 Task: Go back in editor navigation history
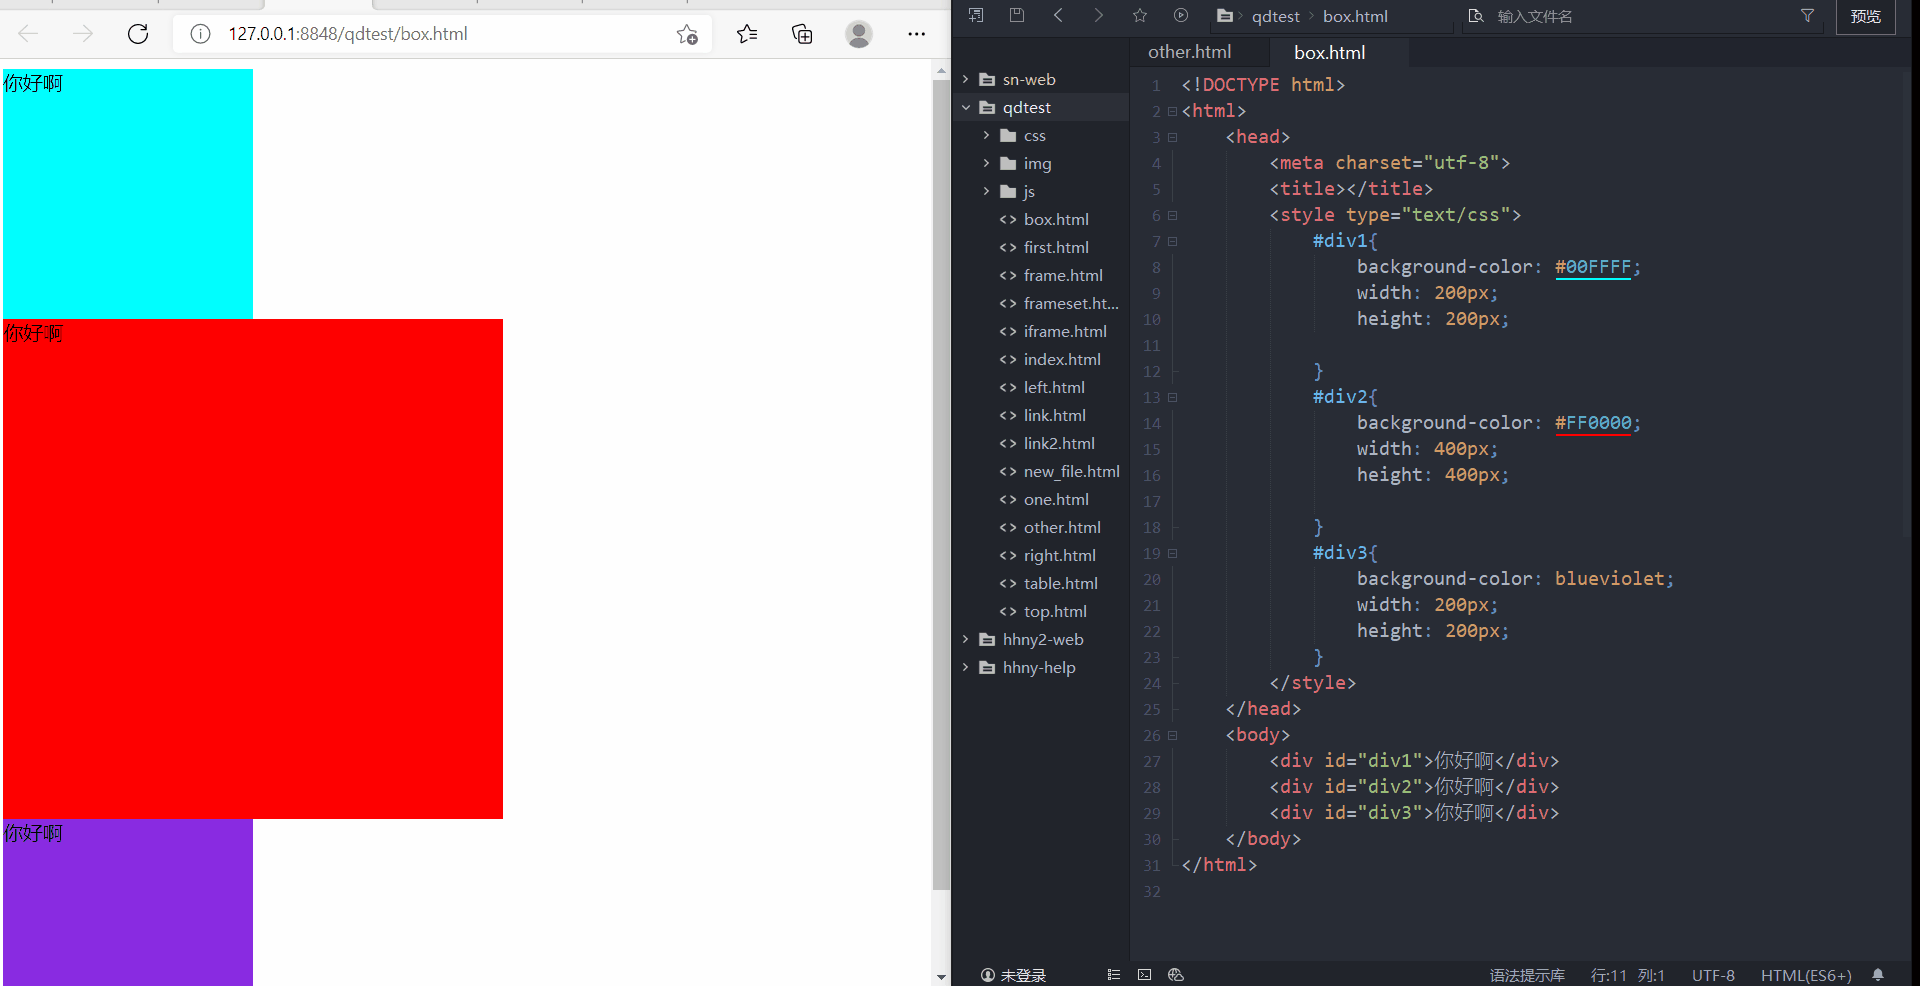click(1058, 15)
